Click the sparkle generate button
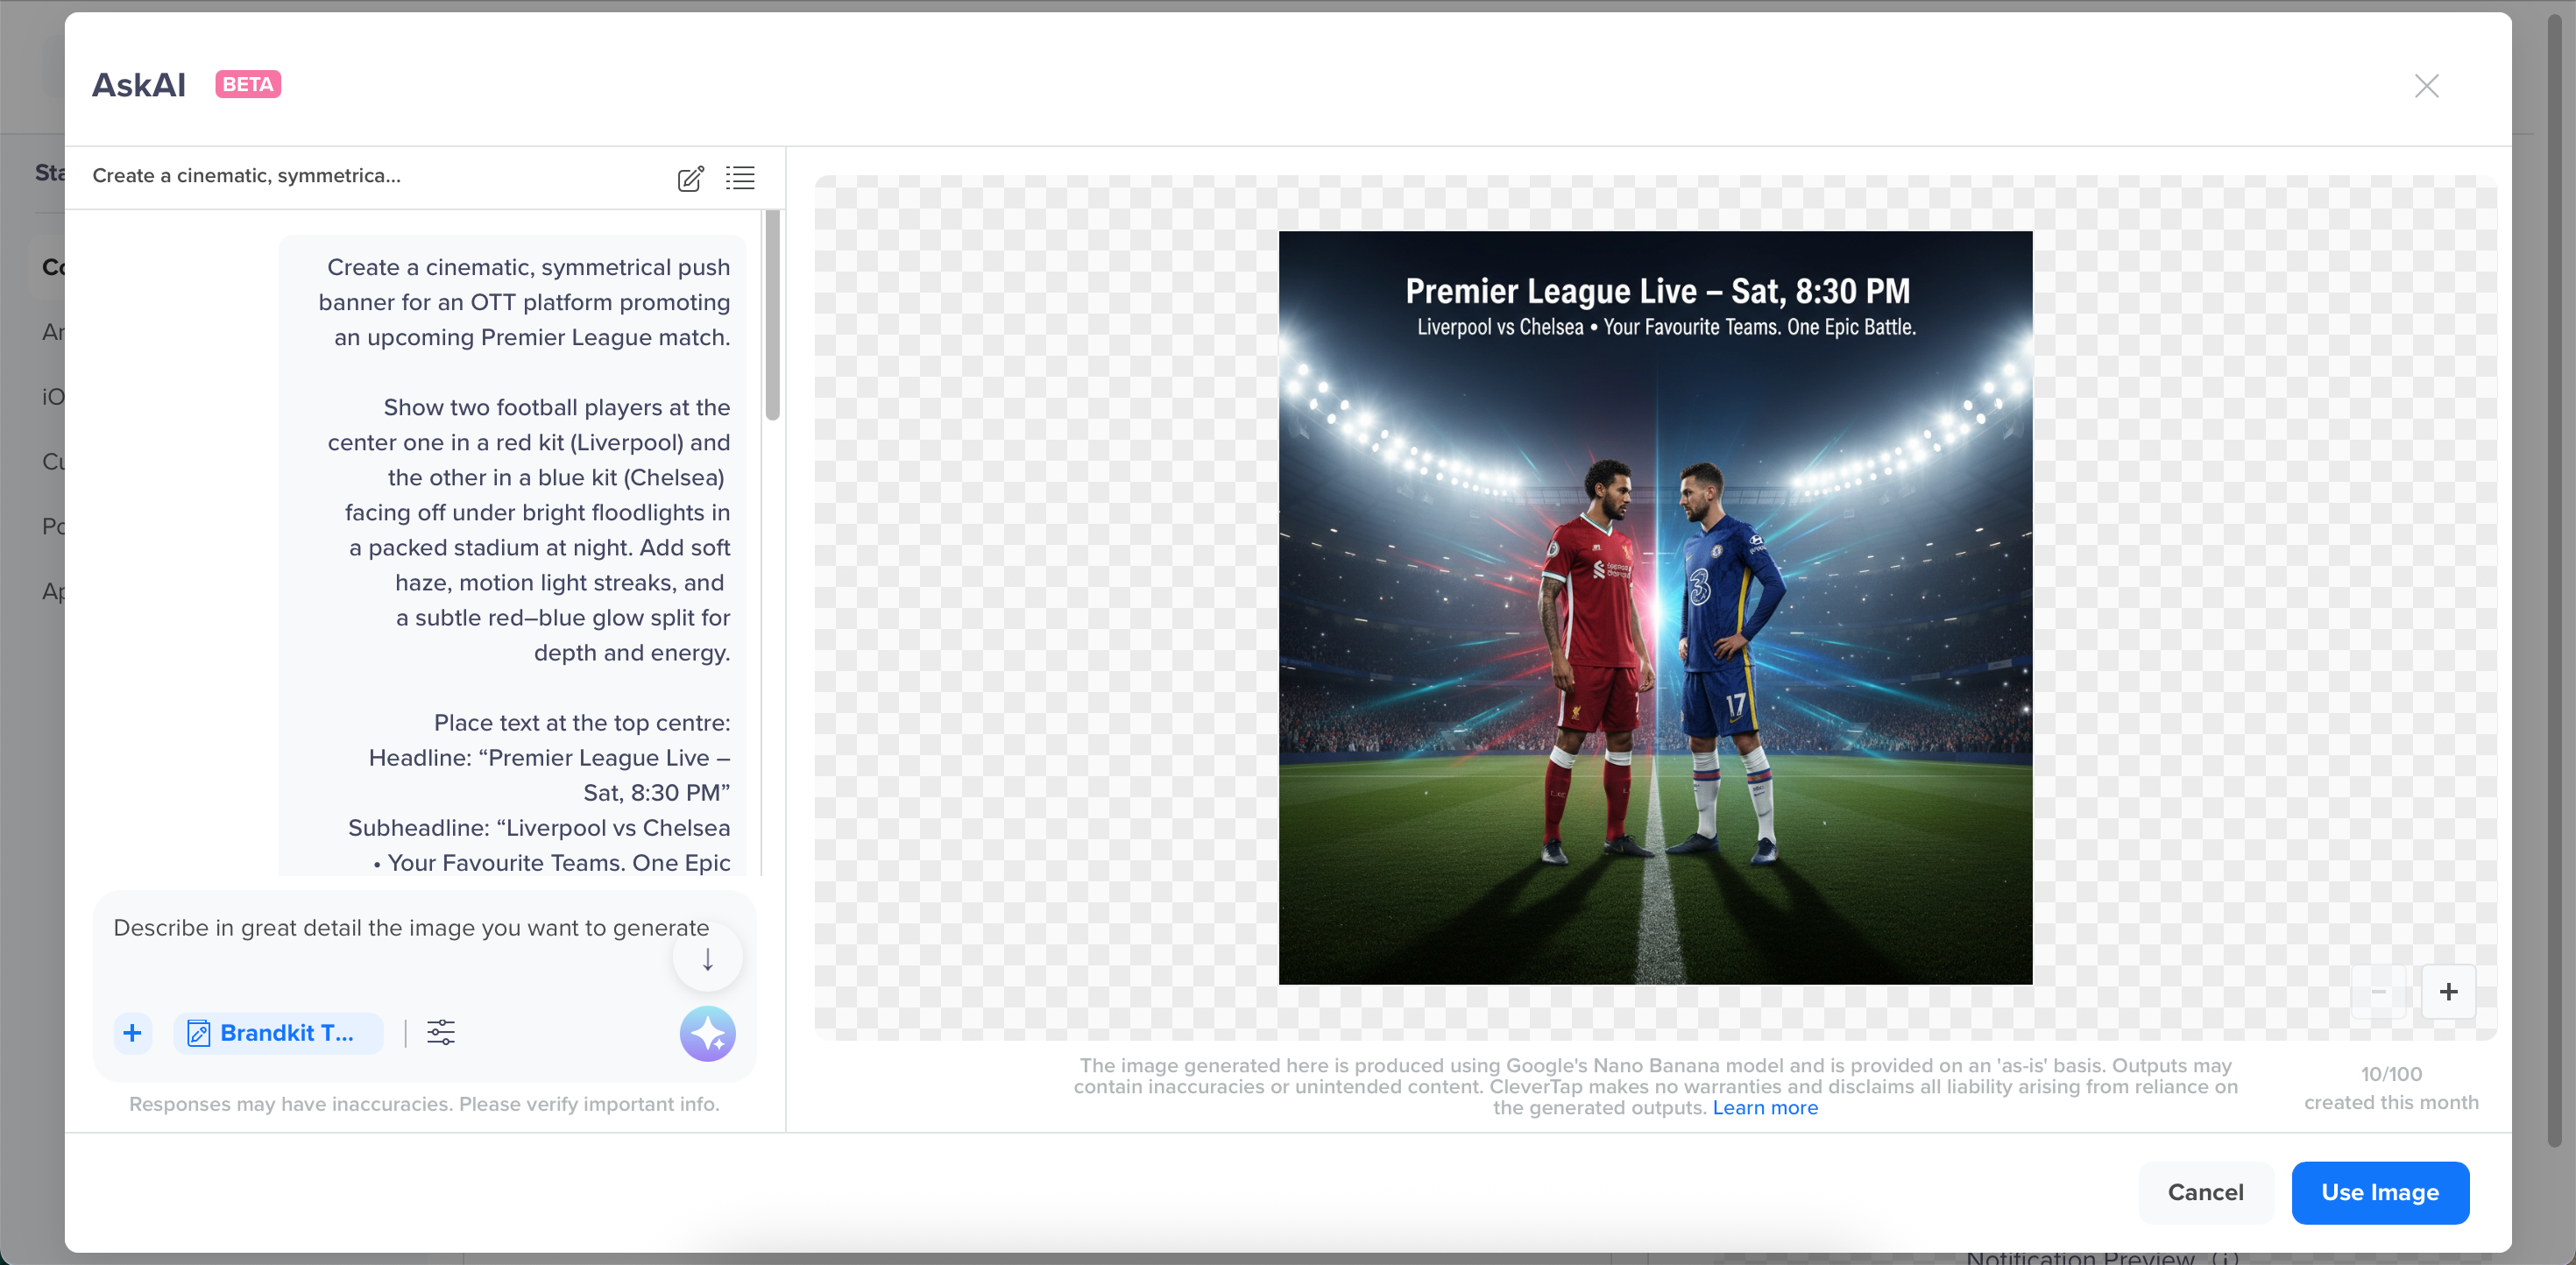 (x=708, y=1033)
